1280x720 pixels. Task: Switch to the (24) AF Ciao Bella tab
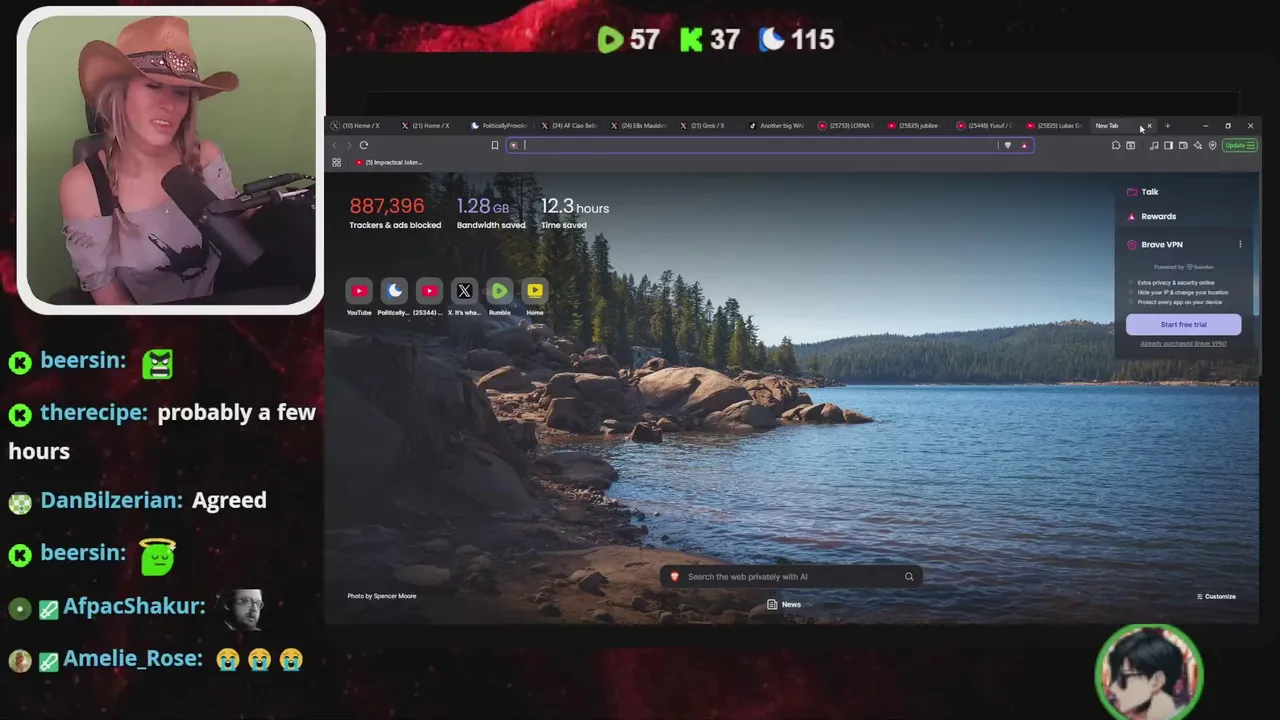567,126
